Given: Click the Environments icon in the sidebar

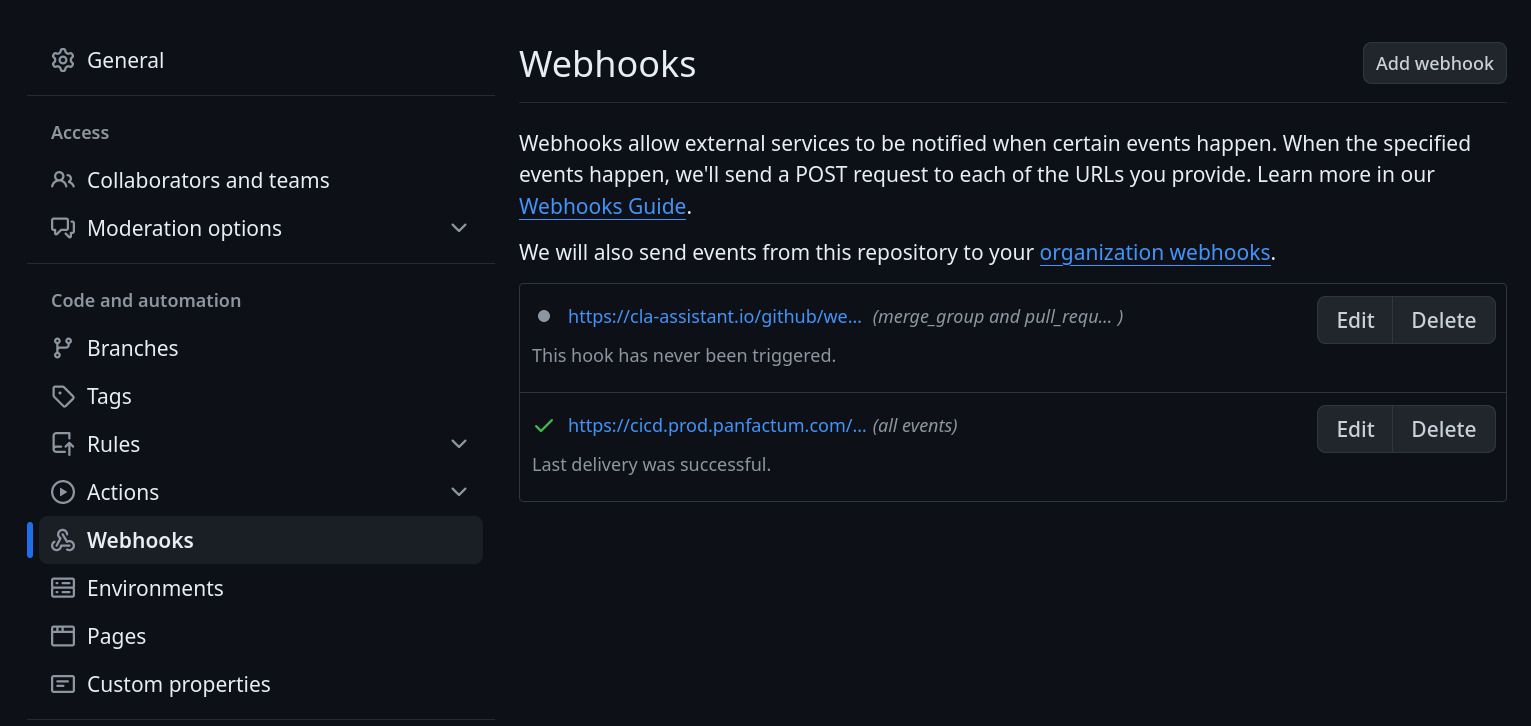Looking at the screenshot, I should 63,588.
